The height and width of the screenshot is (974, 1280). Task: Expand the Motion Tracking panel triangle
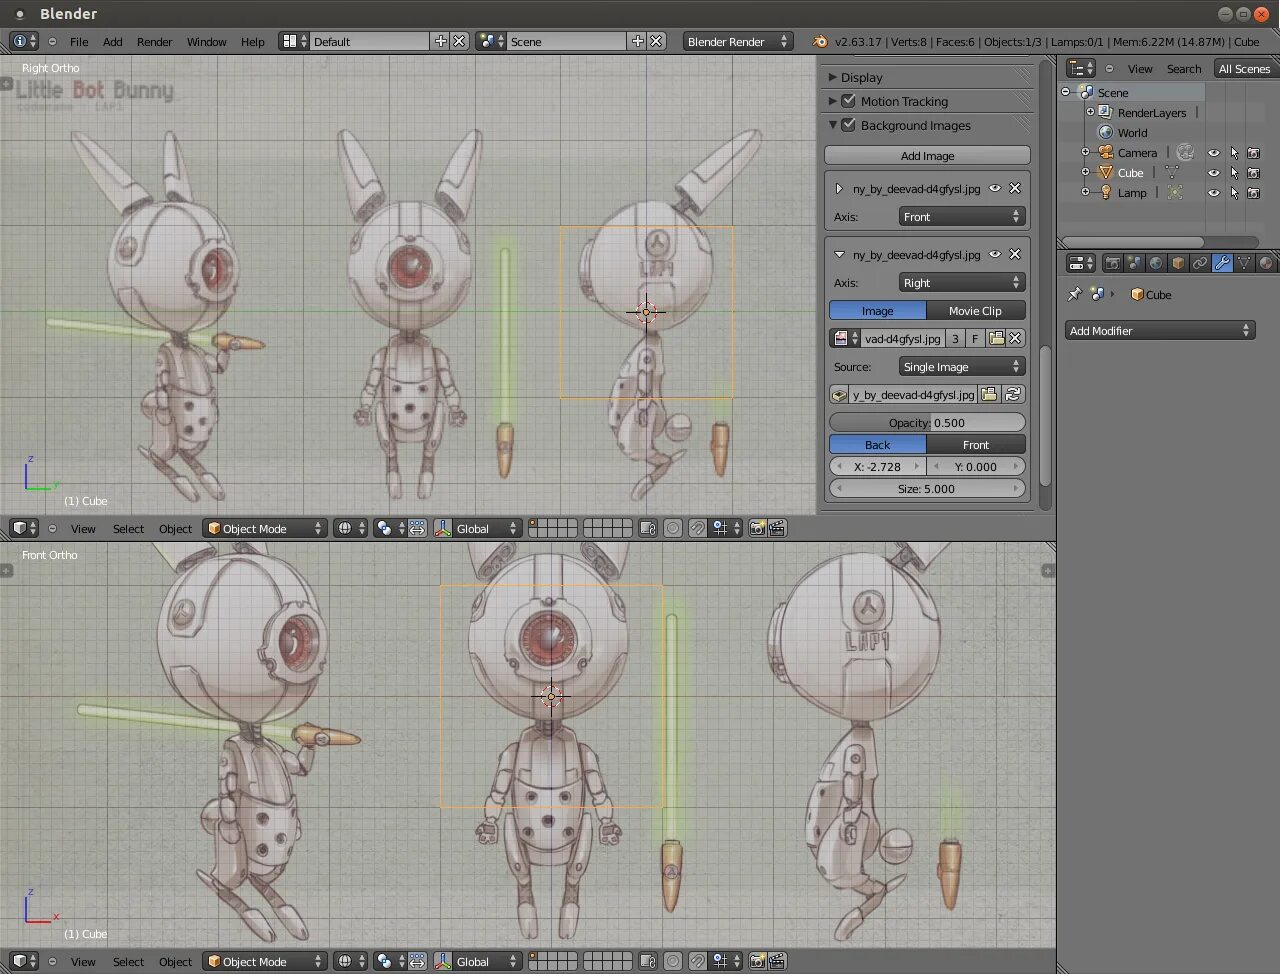pos(832,101)
